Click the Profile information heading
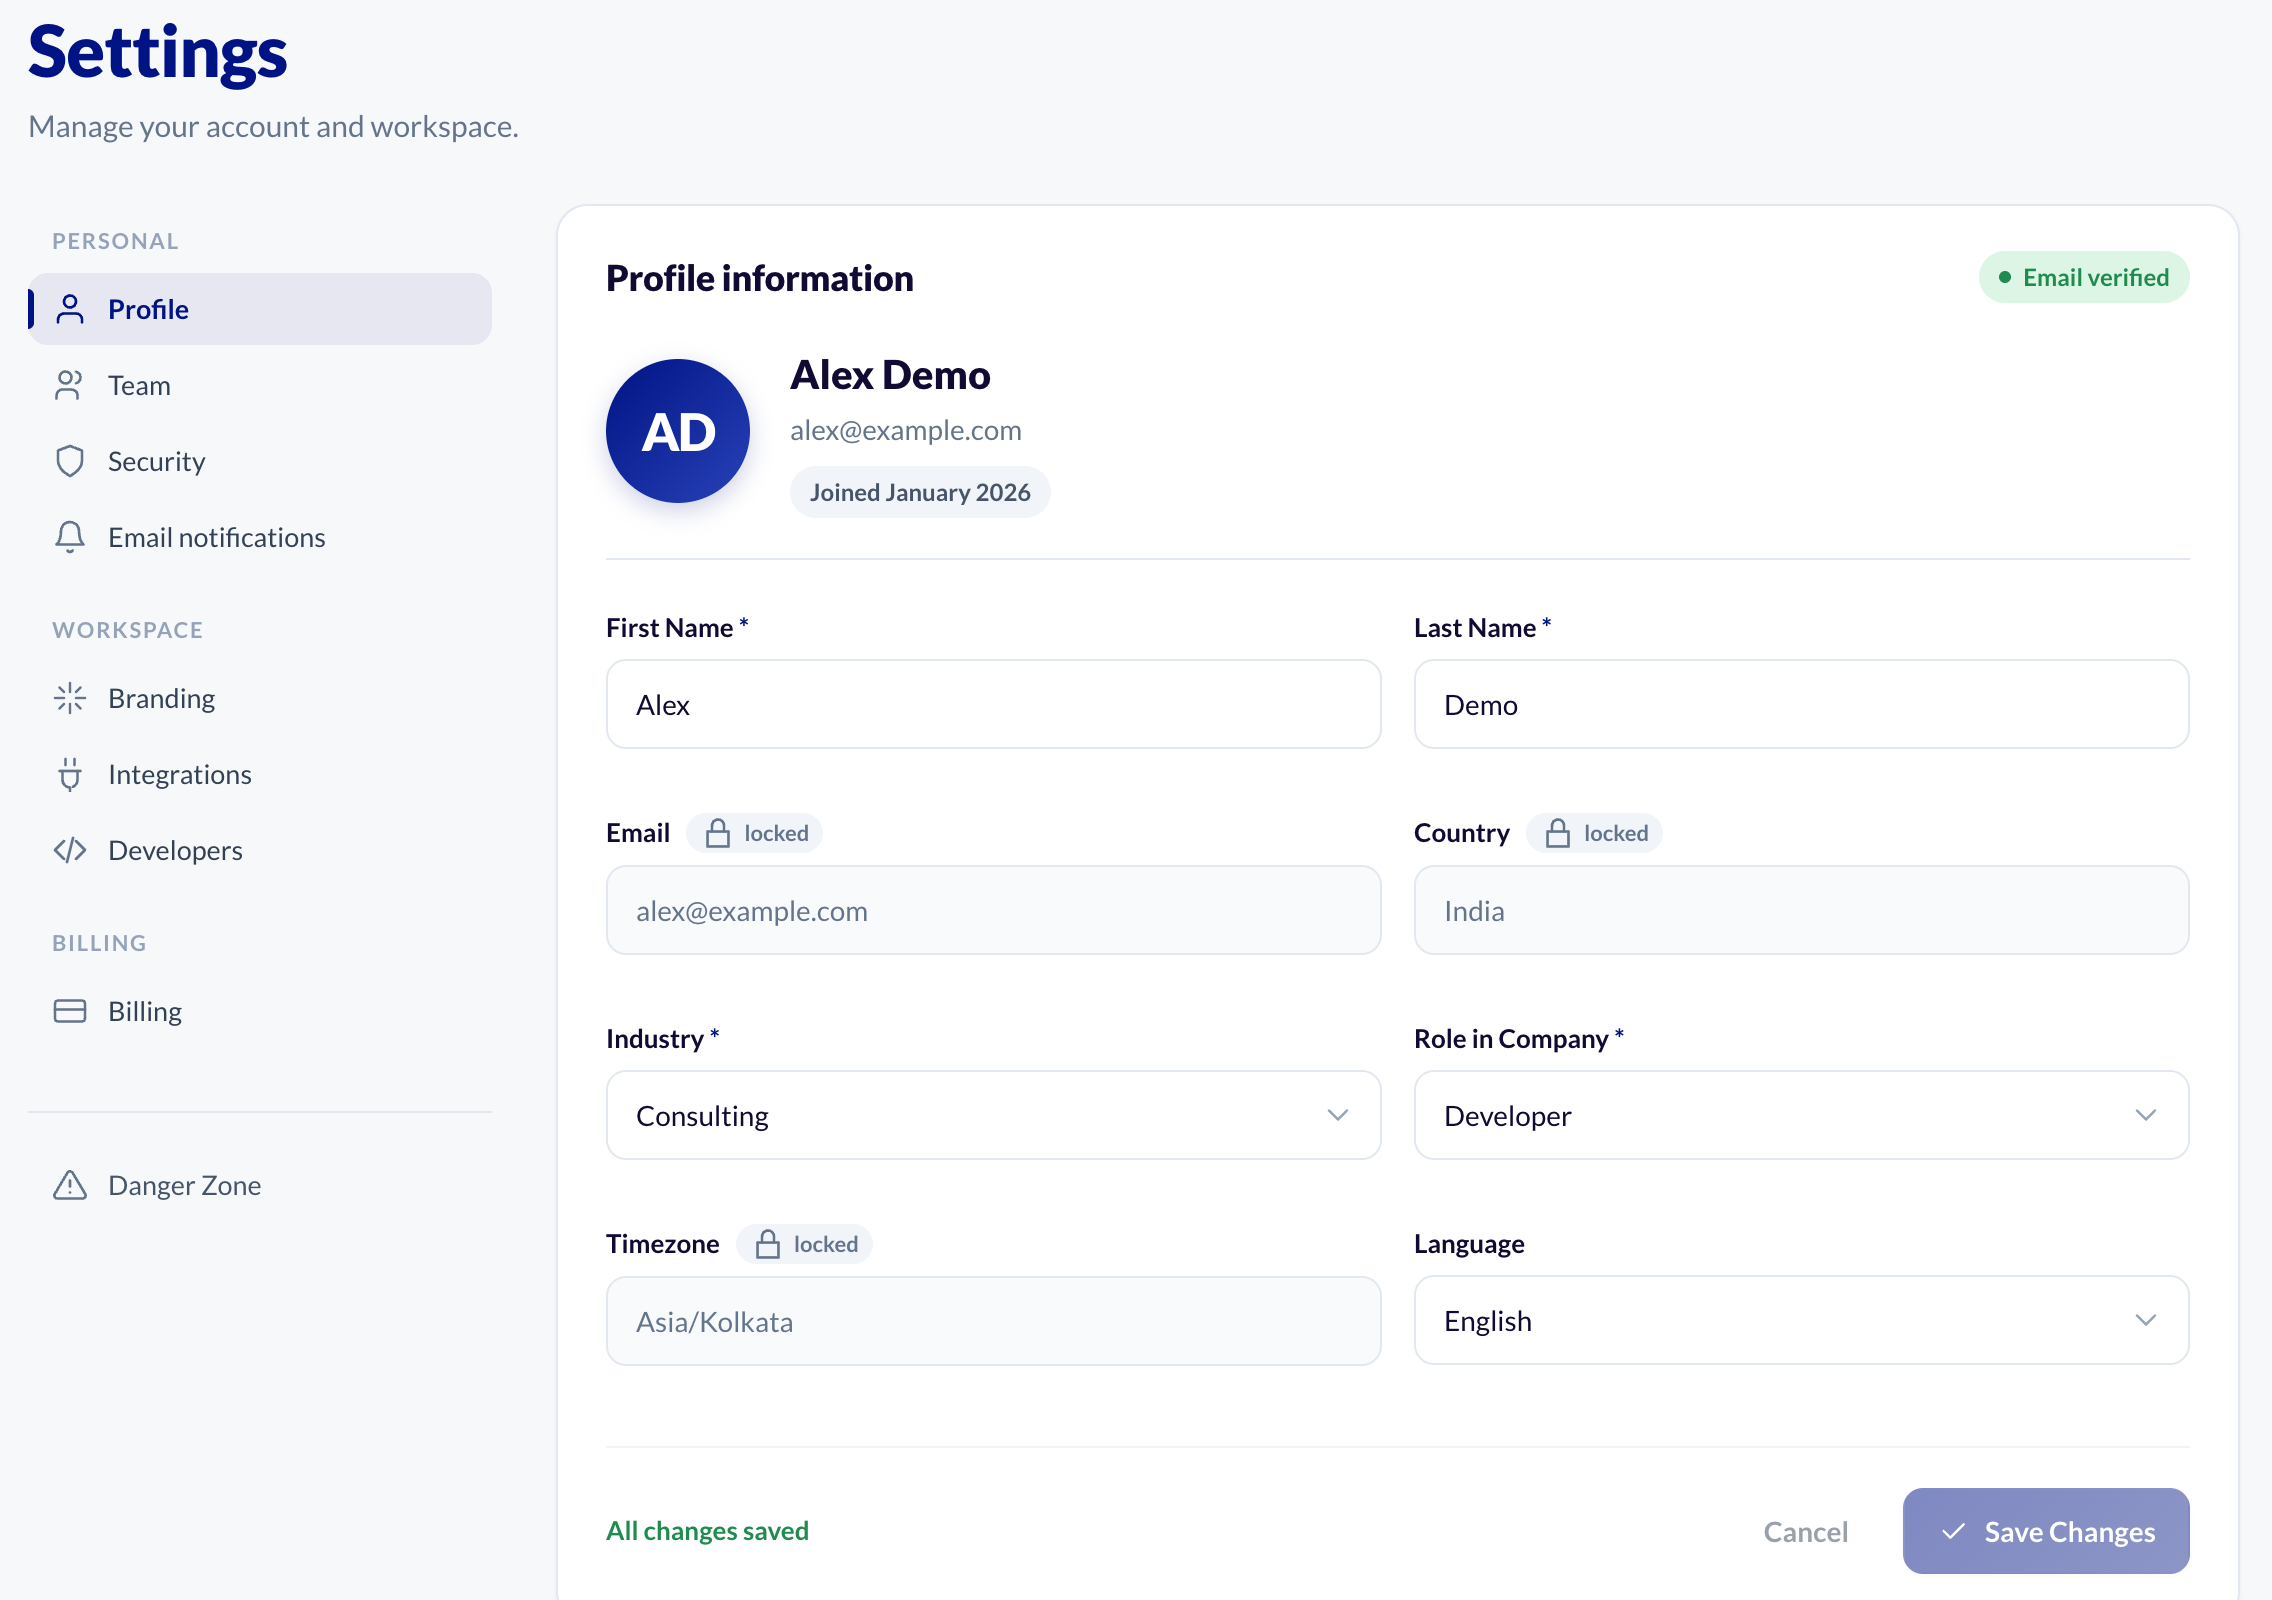This screenshot has width=2272, height=1600. pos(760,278)
